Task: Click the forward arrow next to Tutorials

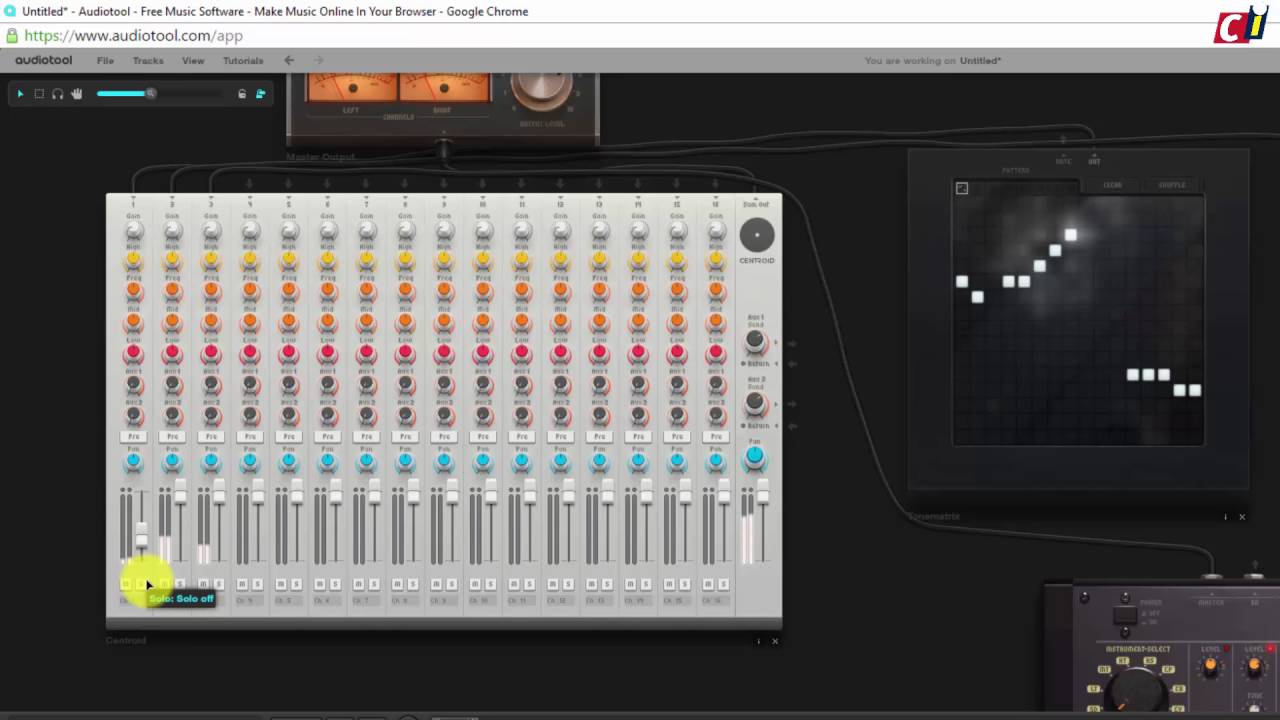Action: point(319,60)
